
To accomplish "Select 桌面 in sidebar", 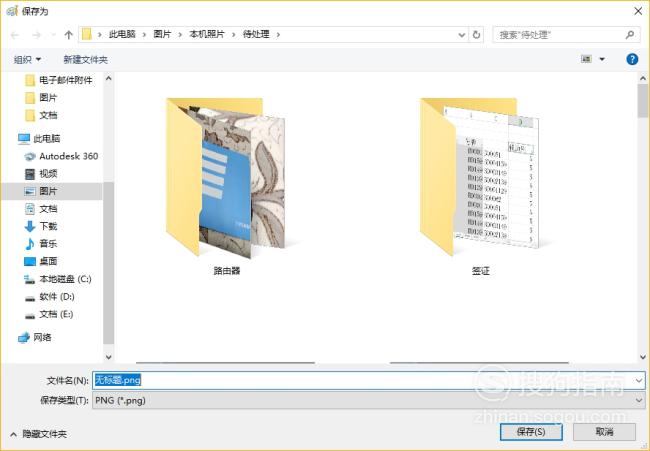I will (41, 261).
